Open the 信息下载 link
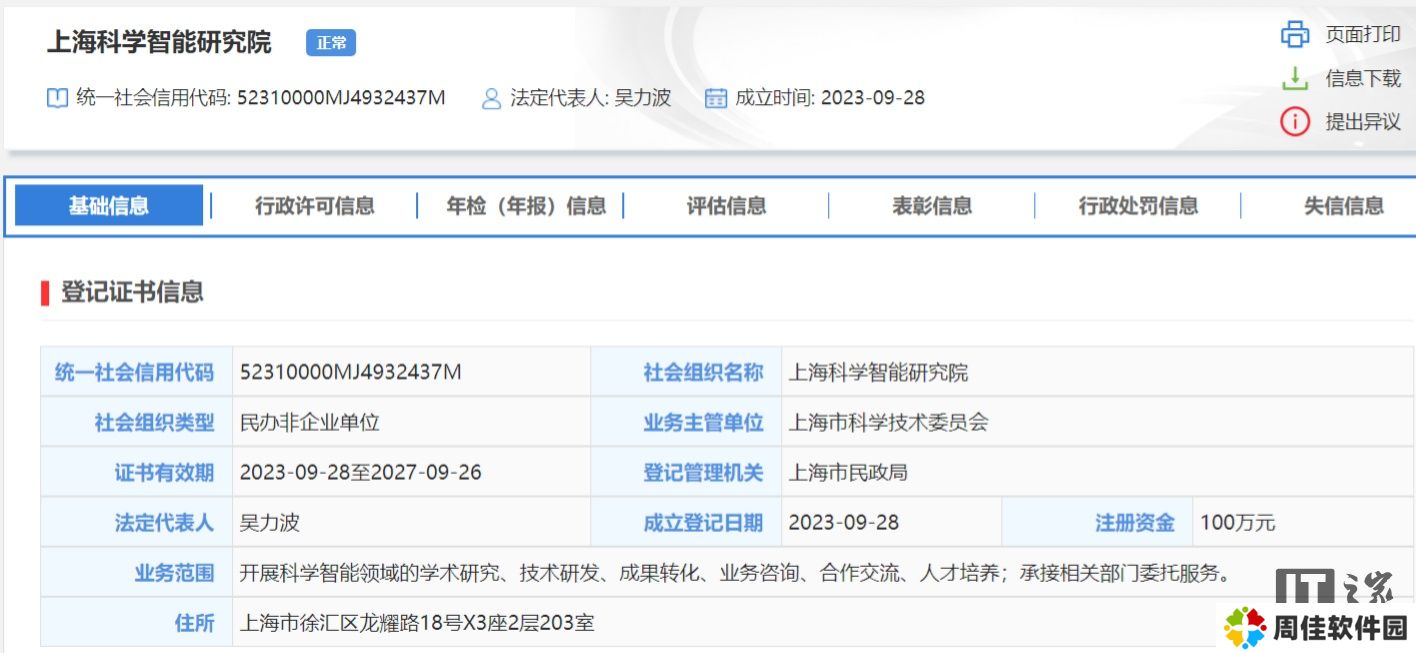 click(1363, 78)
